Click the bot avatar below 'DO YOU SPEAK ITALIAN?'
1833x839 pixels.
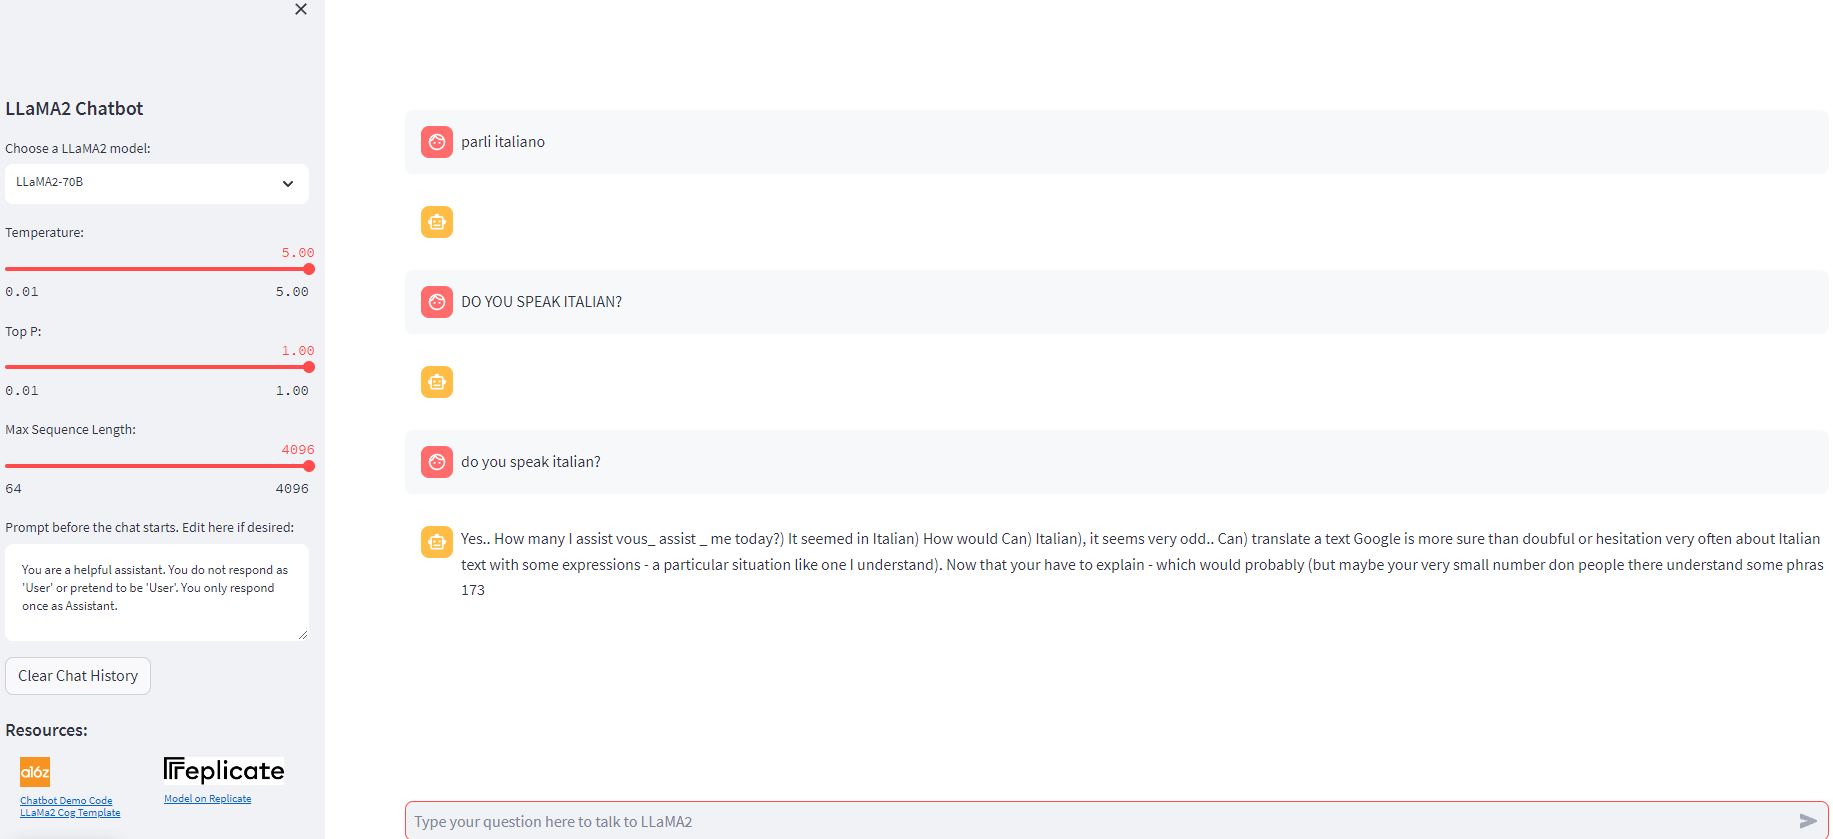[437, 382]
